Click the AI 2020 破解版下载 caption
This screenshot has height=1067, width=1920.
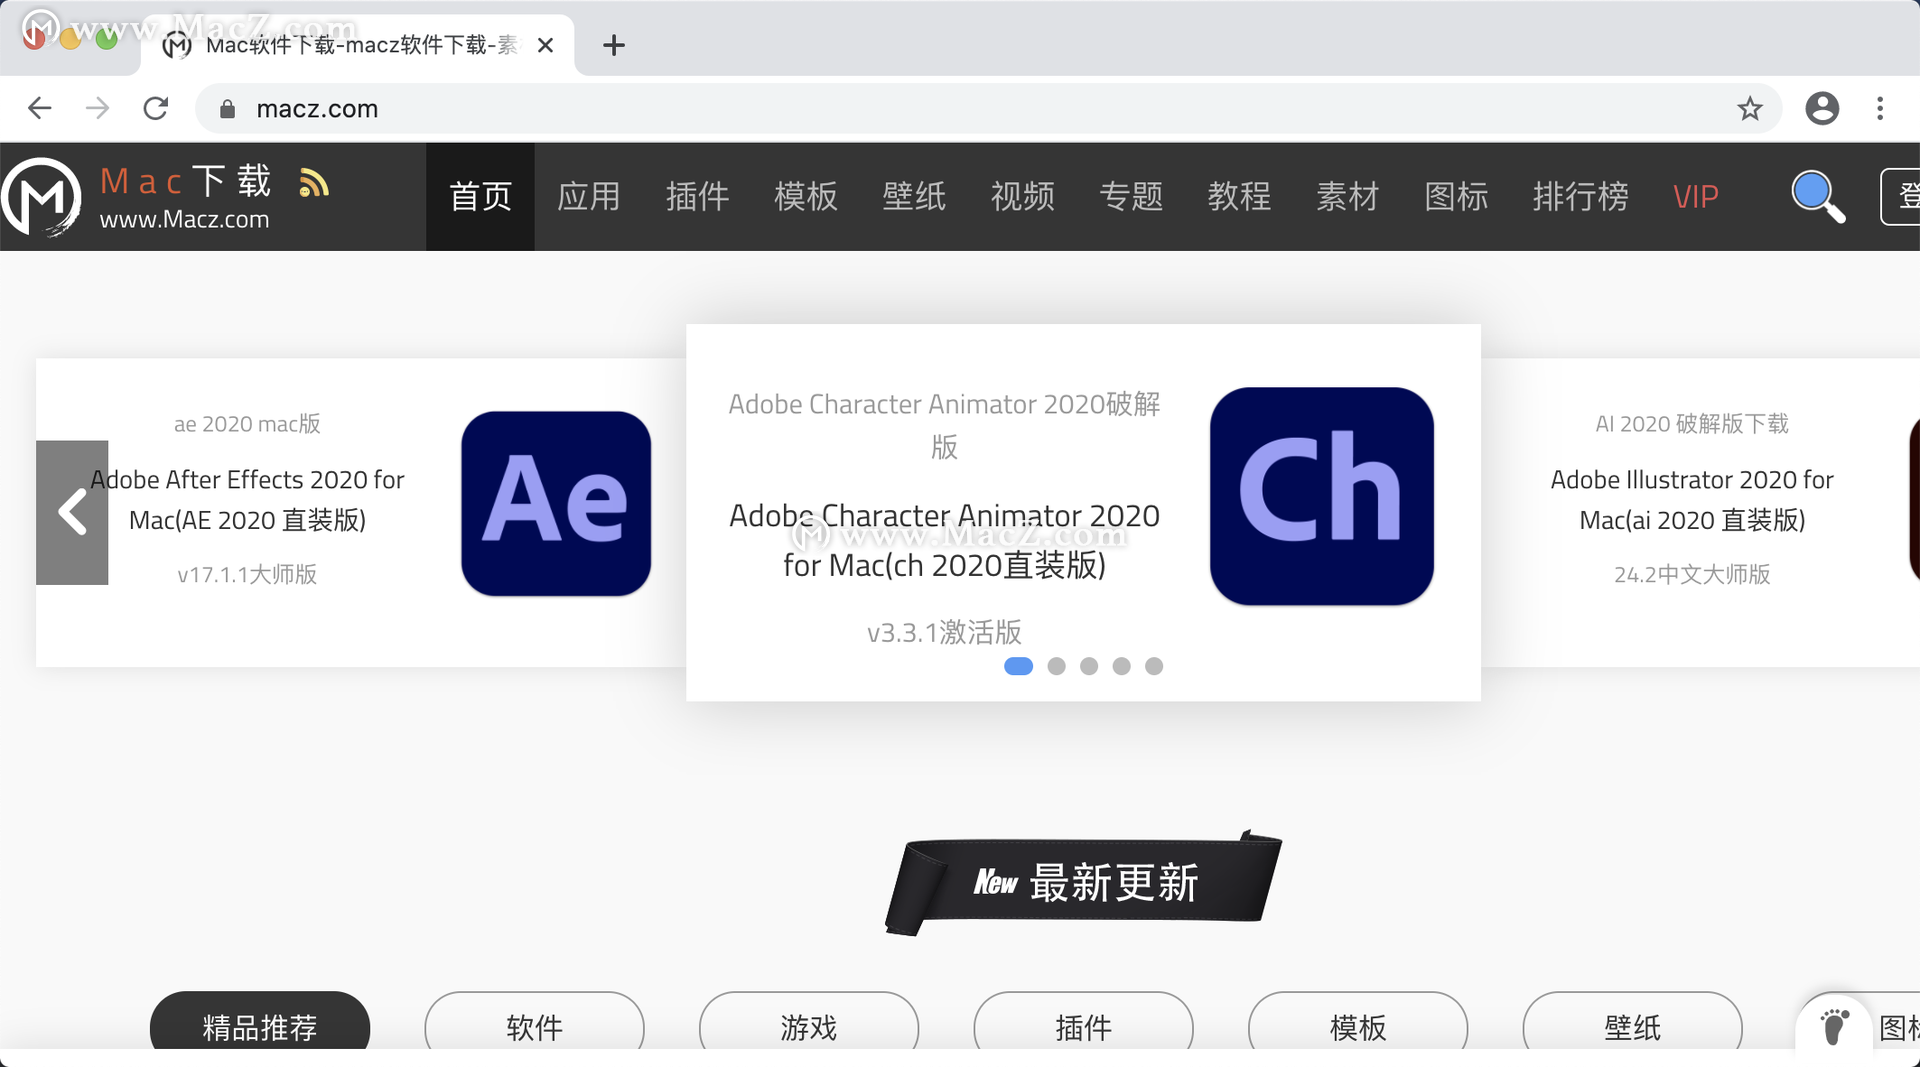1692,424
